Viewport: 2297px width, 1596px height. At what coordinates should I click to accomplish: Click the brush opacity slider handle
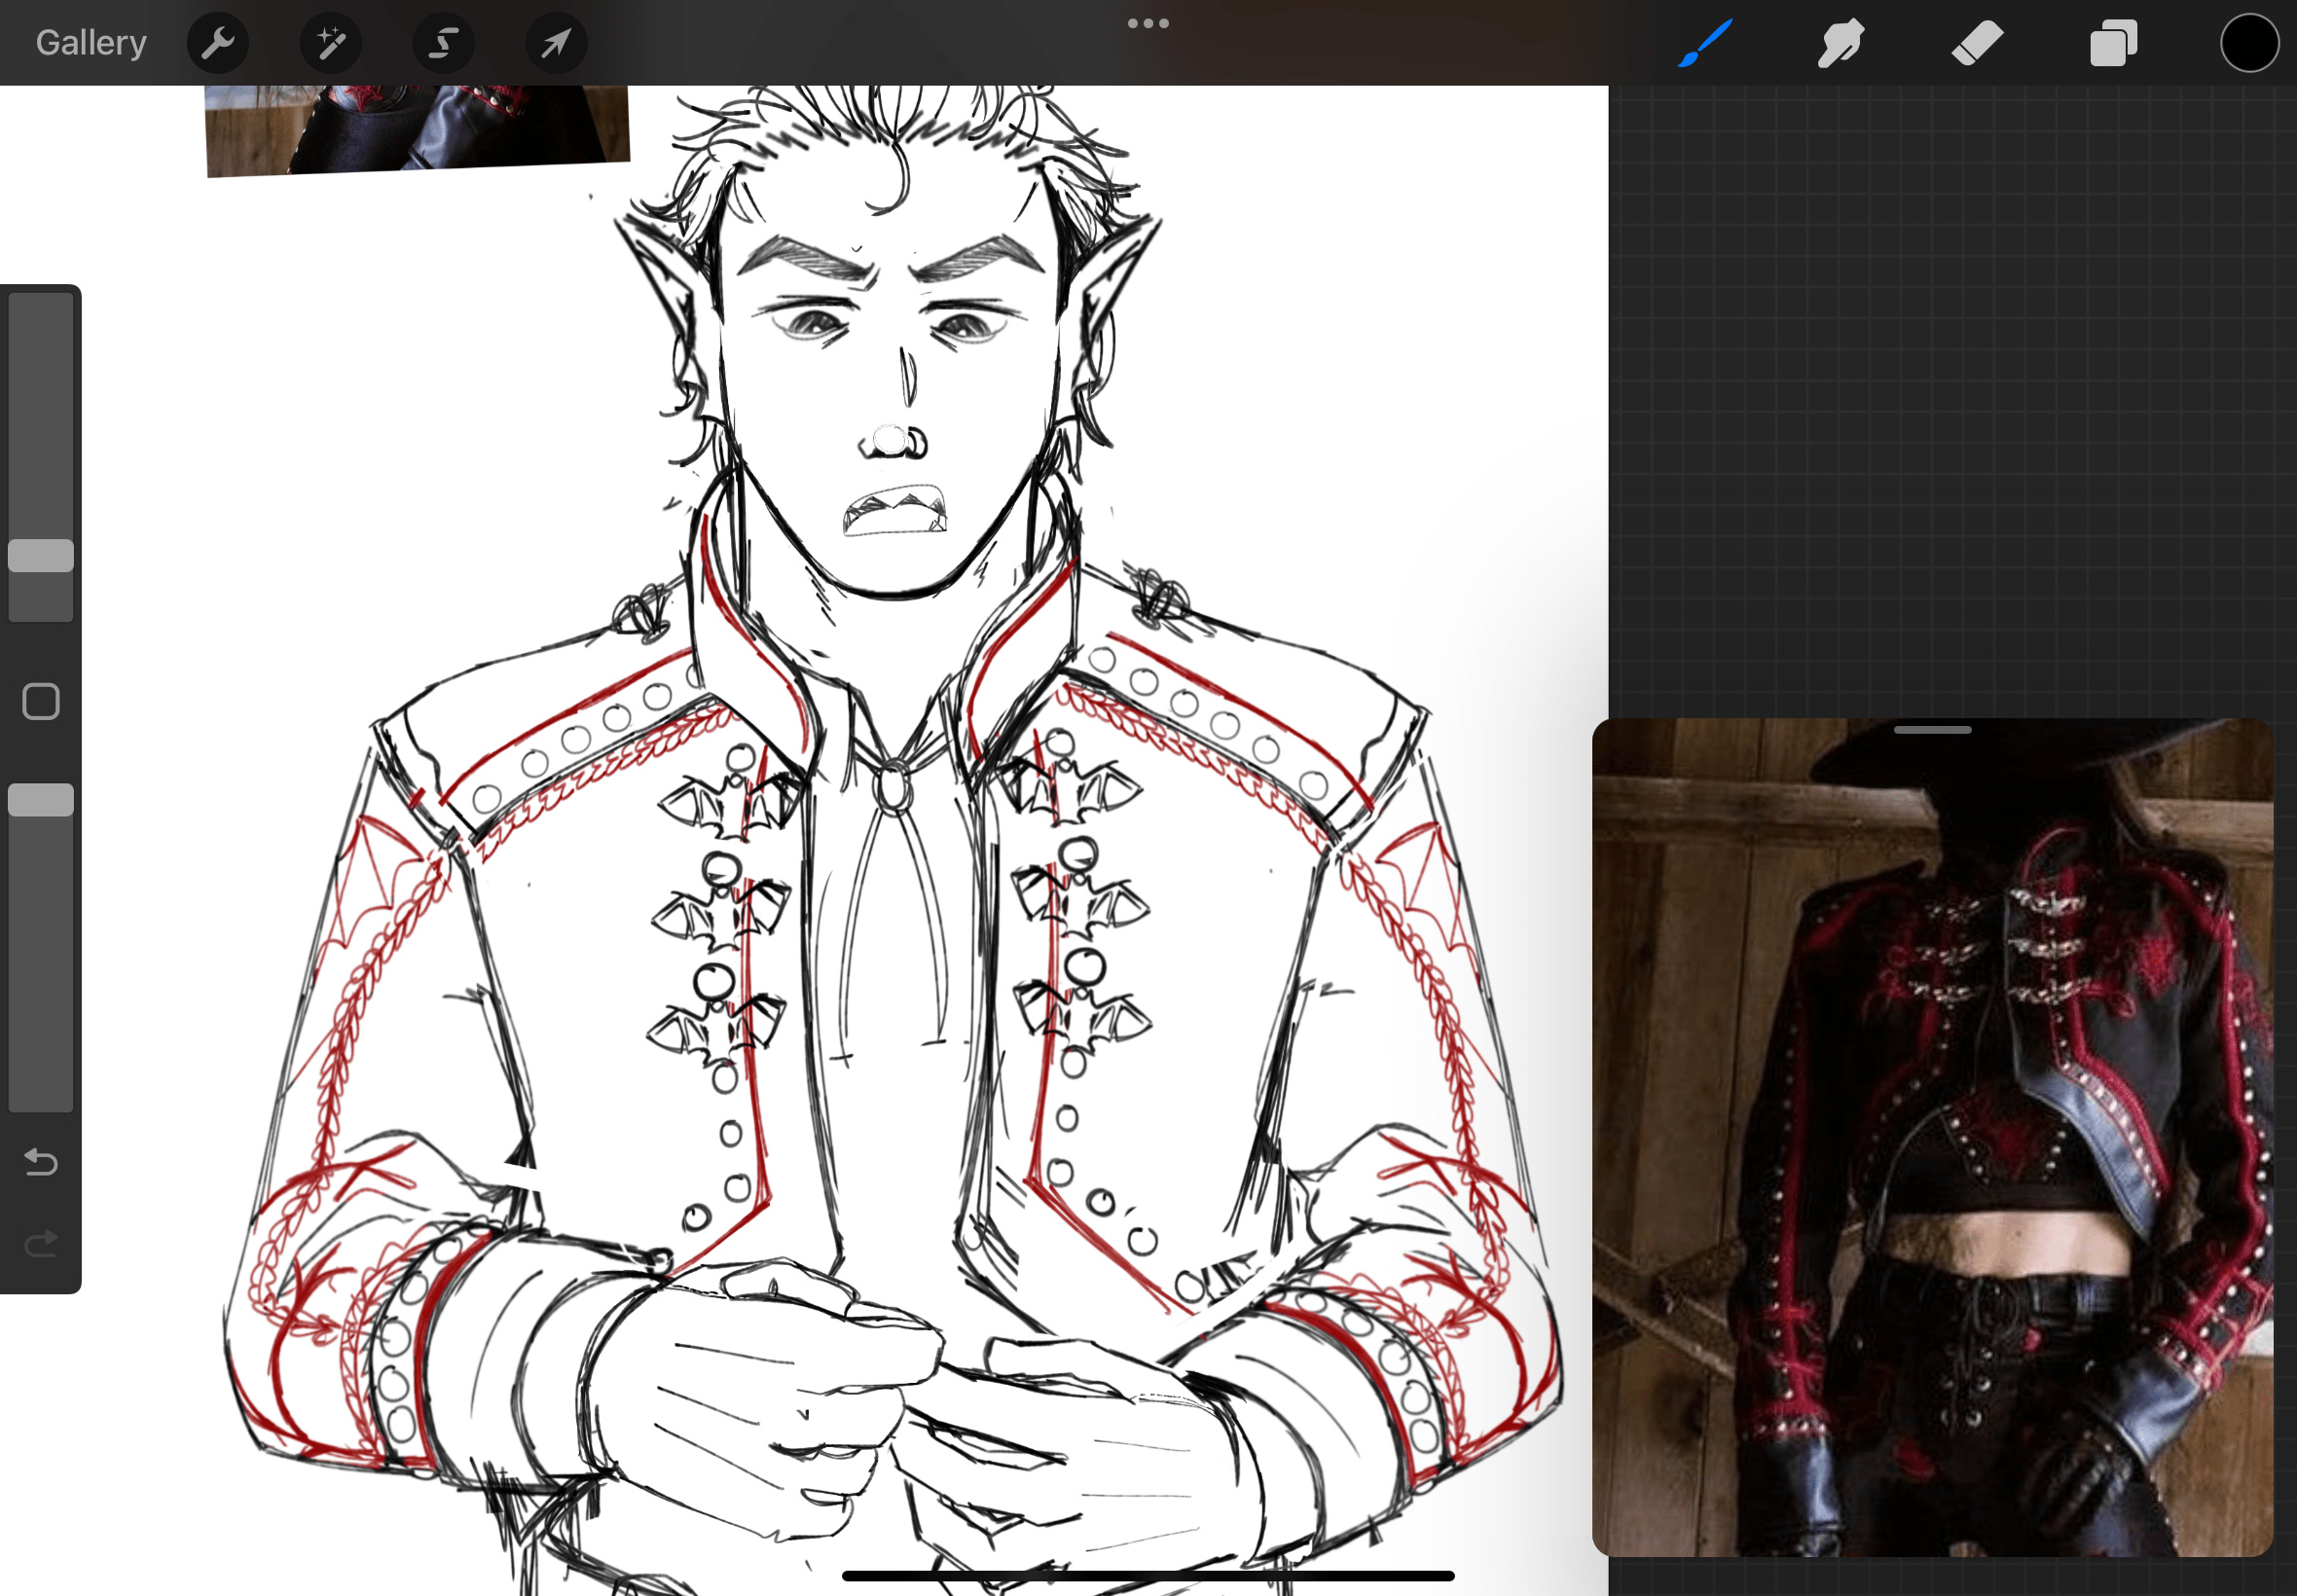[41, 800]
